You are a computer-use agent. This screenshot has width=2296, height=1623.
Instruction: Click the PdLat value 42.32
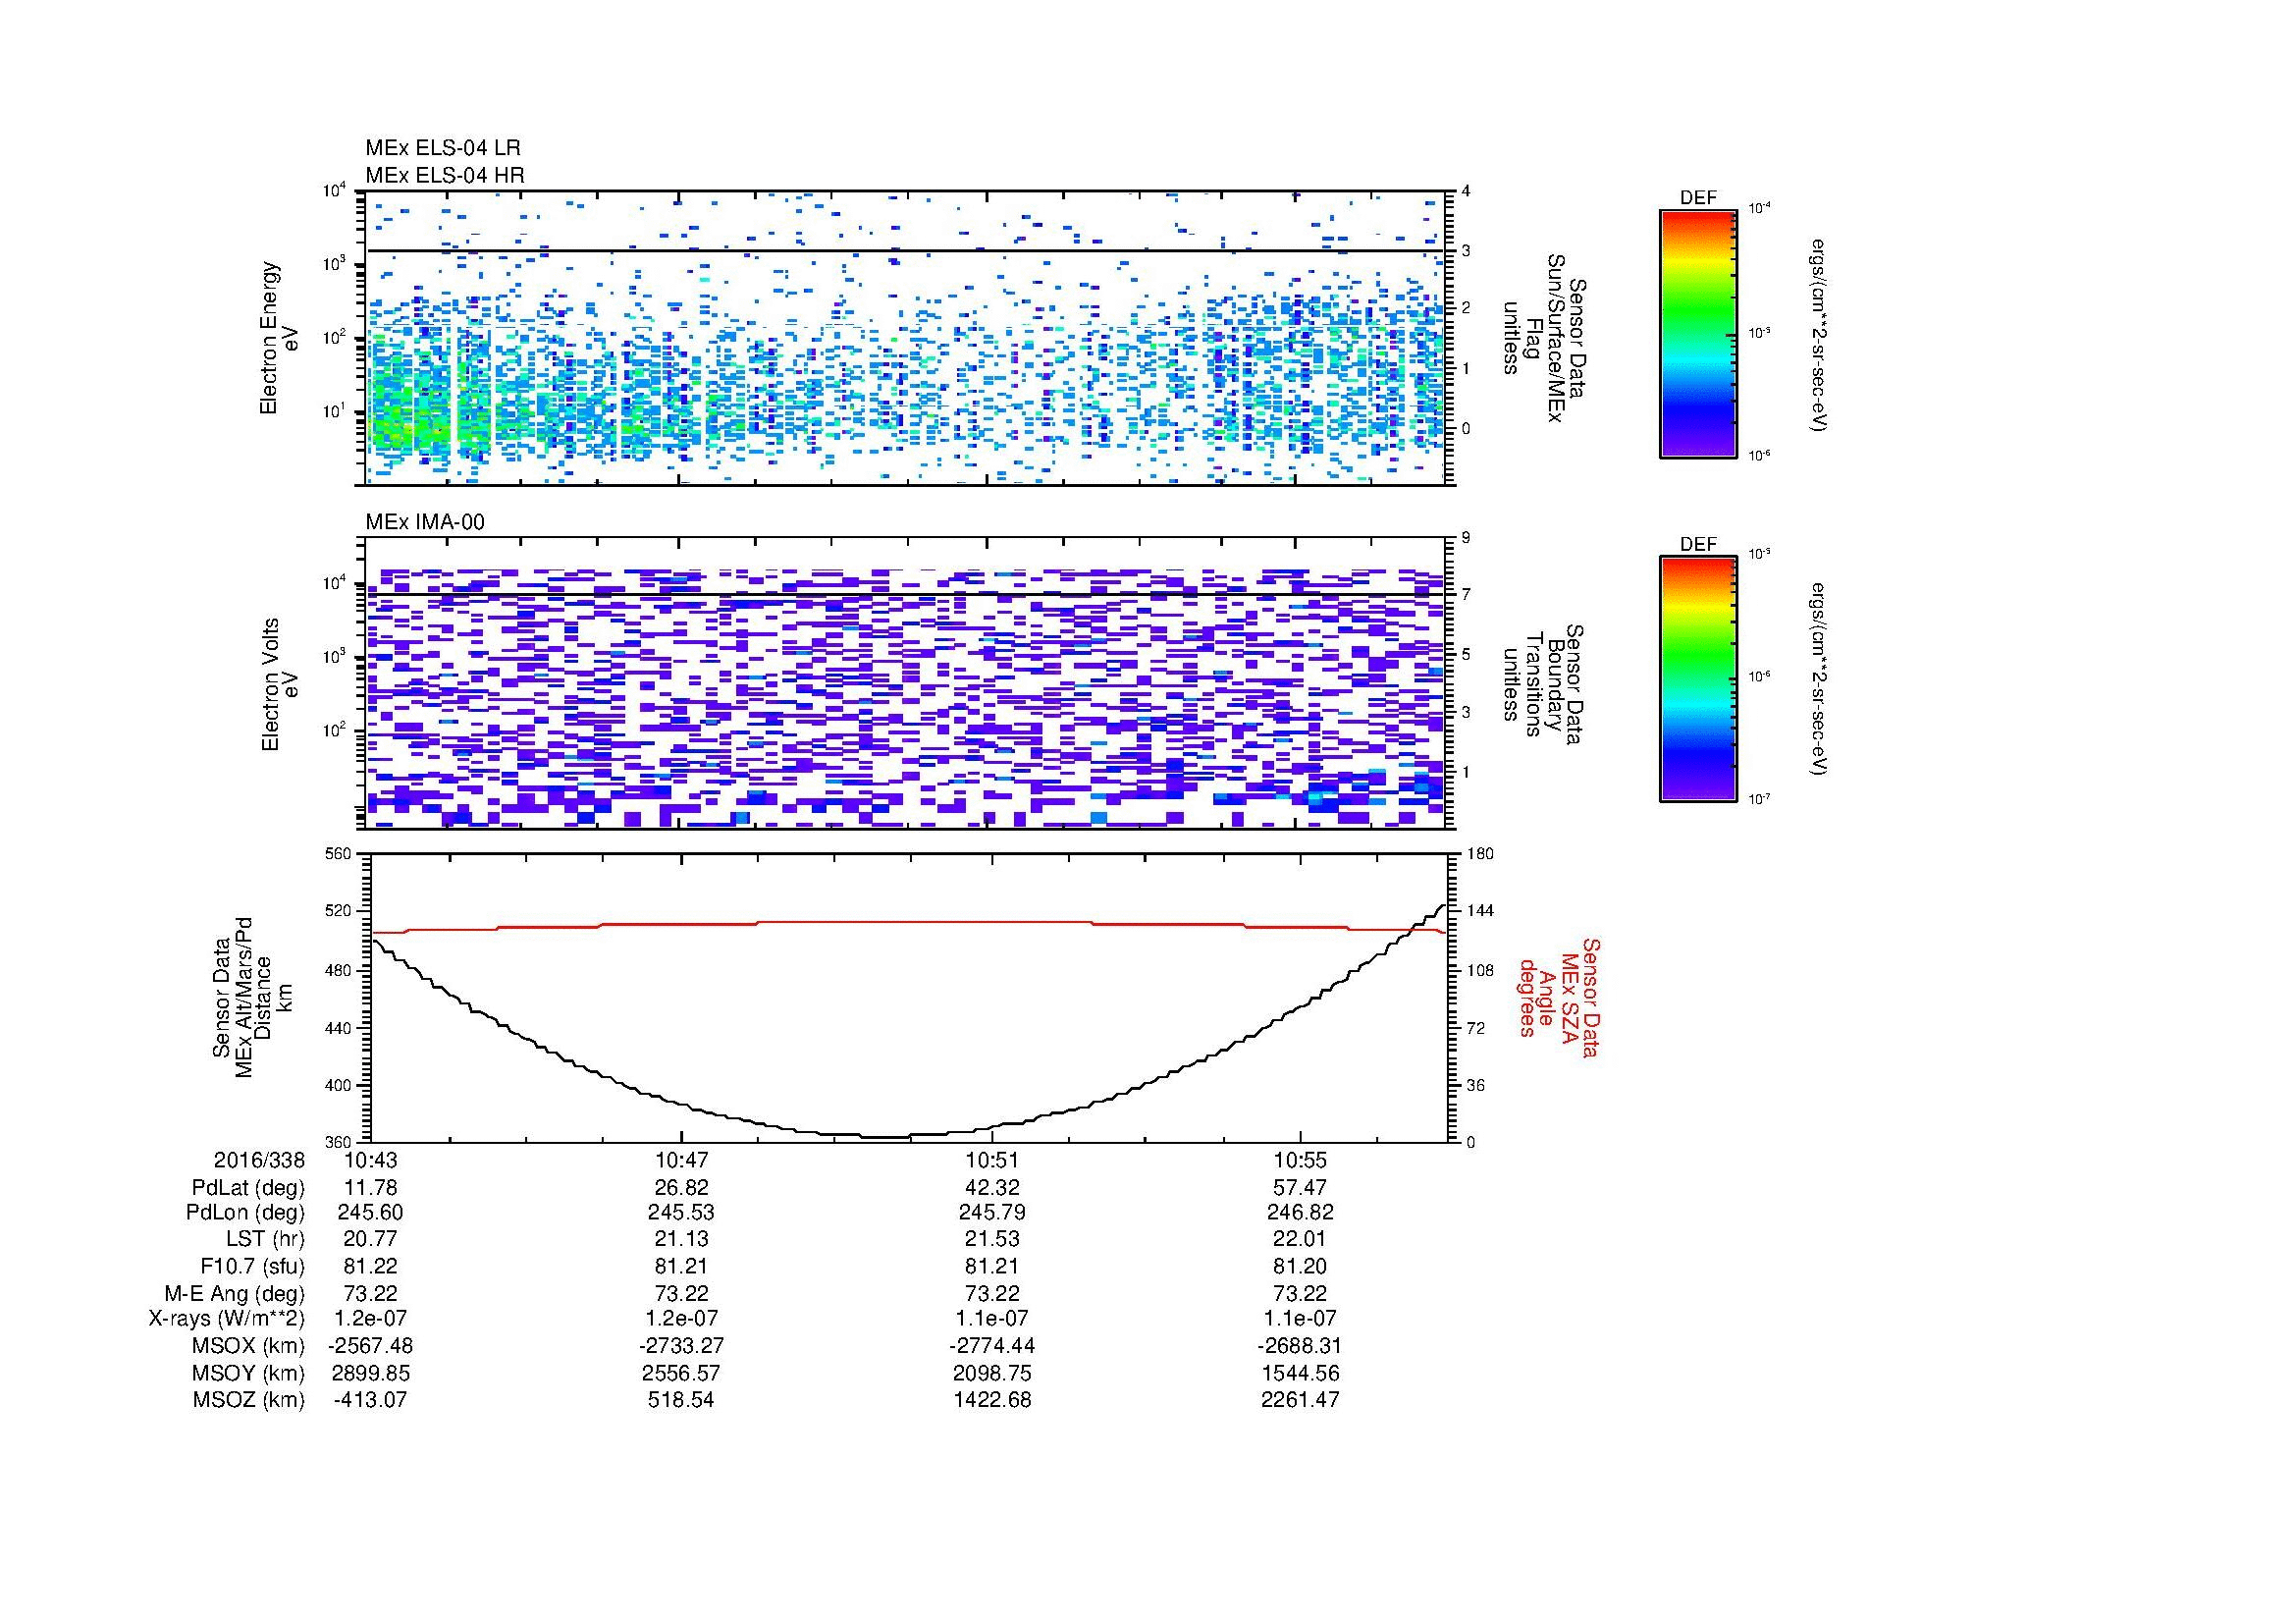coord(991,1188)
